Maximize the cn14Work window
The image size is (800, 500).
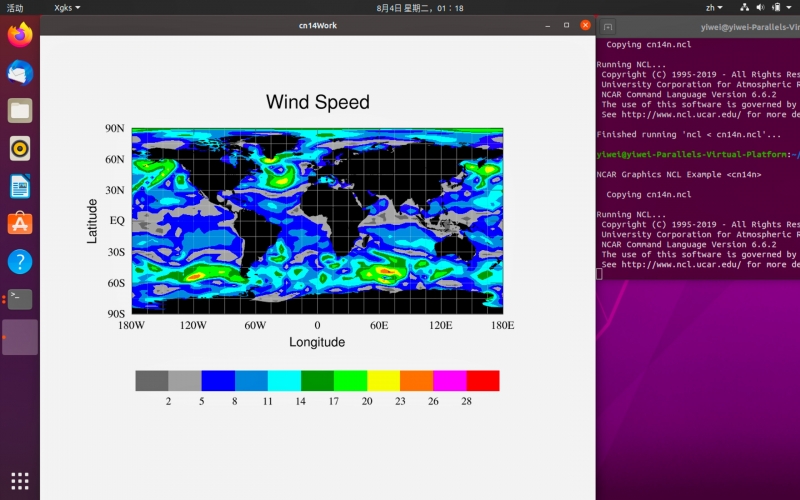coord(567,25)
